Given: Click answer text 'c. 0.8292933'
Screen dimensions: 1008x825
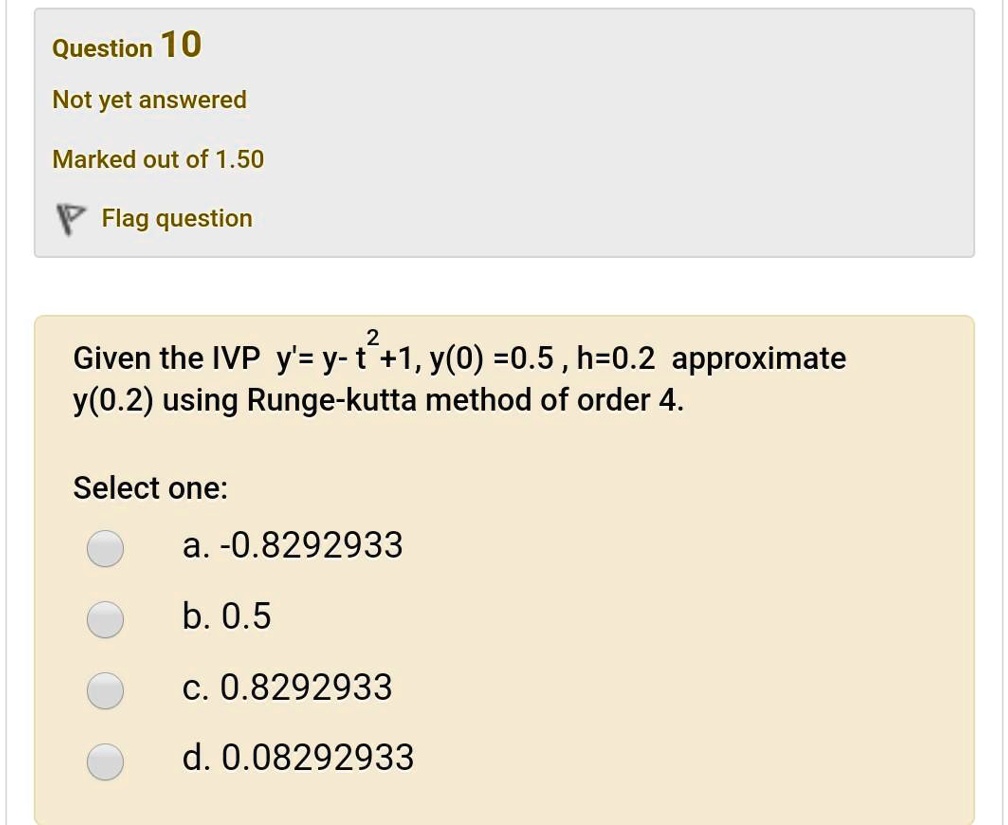Looking at the screenshot, I should coord(288,688).
